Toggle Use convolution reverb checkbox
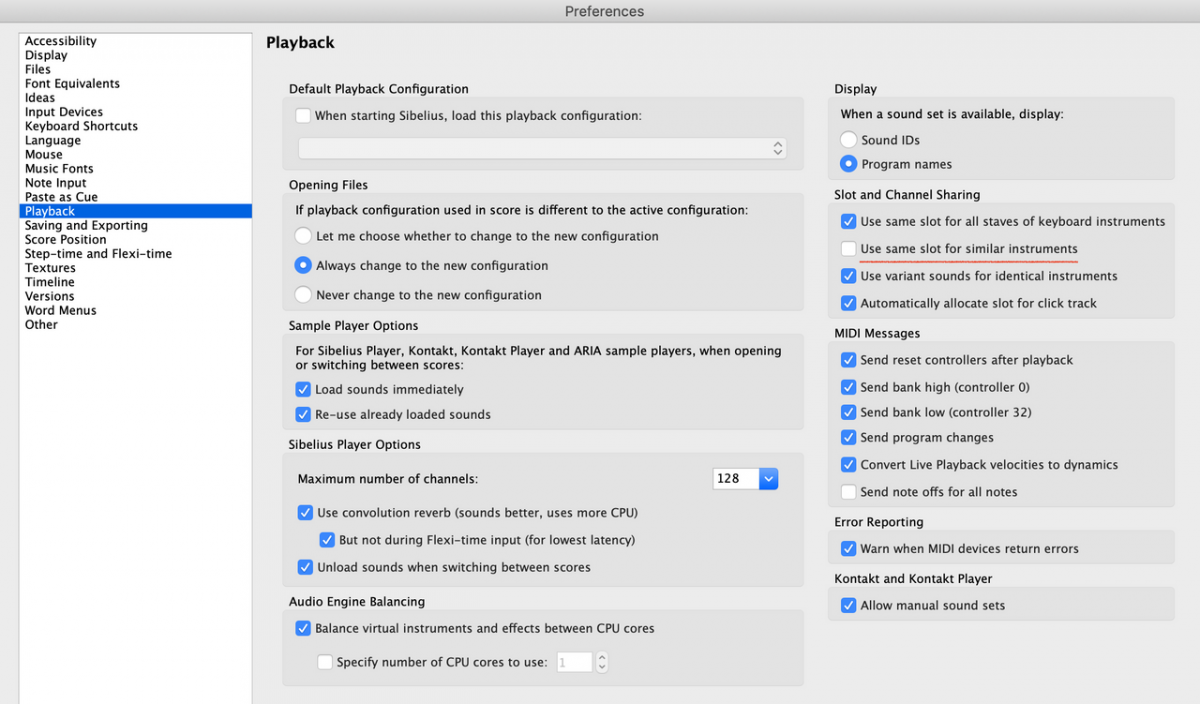The image size is (1200, 704). (x=305, y=513)
